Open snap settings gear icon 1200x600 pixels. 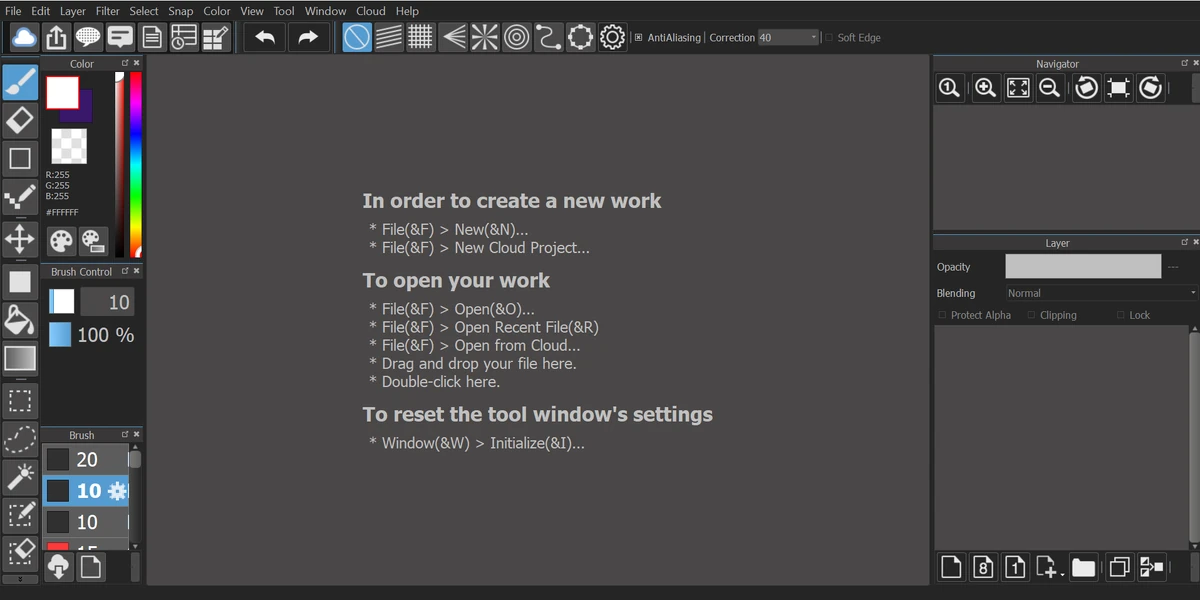coord(613,38)
